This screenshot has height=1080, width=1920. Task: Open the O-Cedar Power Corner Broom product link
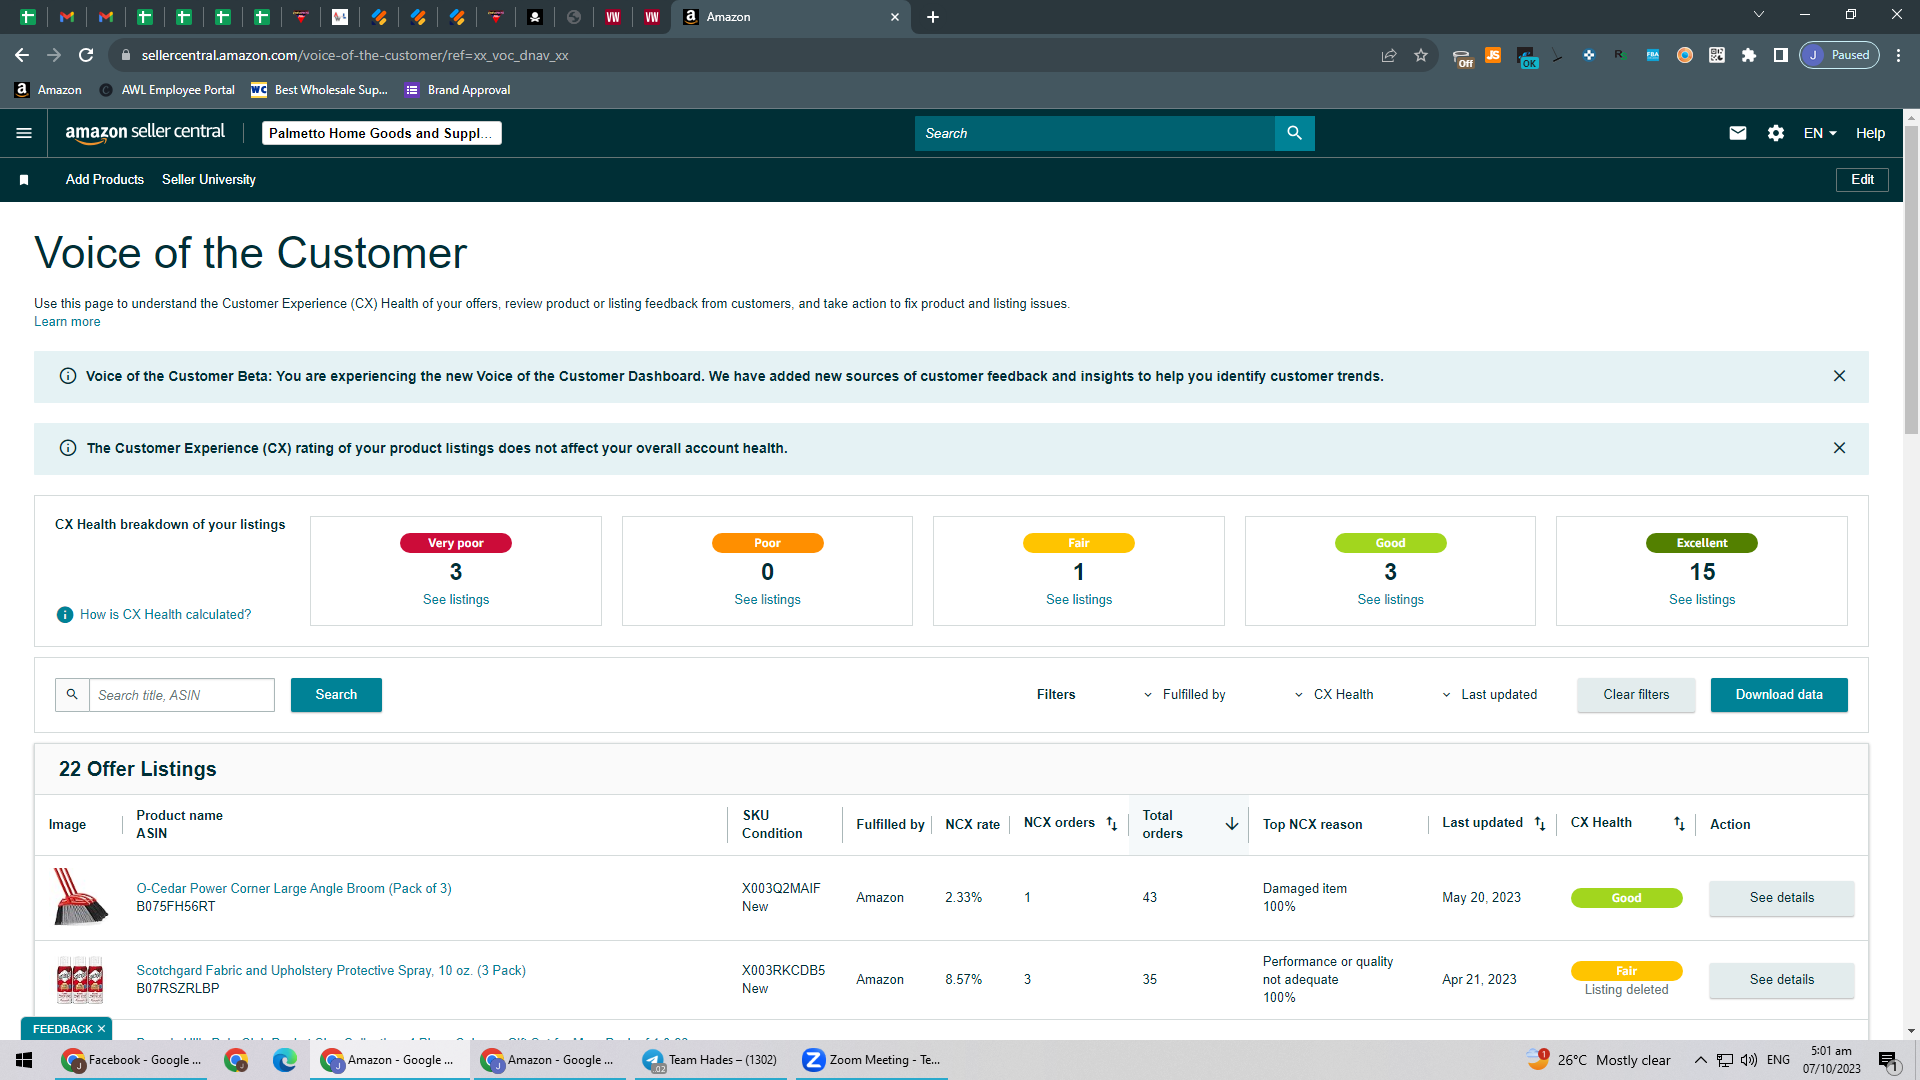(294, 889)
